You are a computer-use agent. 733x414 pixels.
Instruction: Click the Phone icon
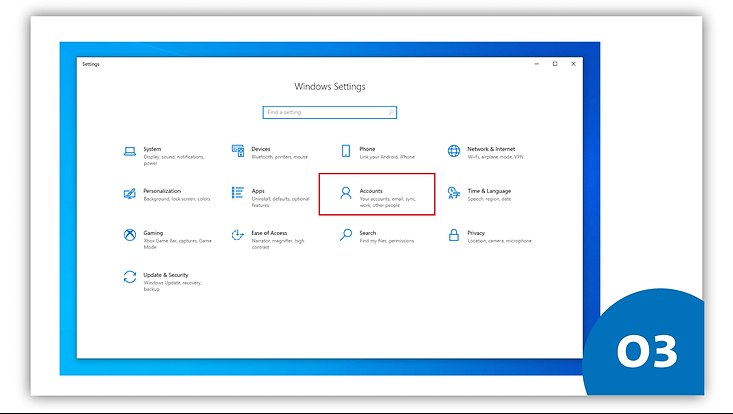tap(346, 151)
